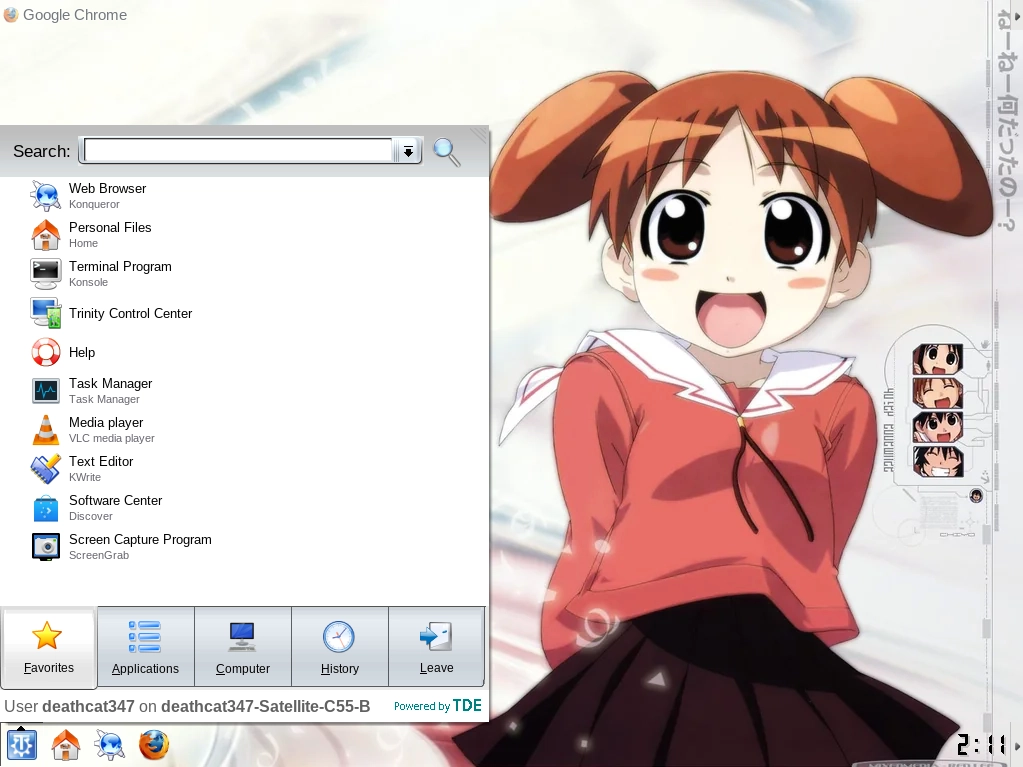This screenshot has width=1023, height=767.
Task: Open Discover Software Center
Action: click(x=245, y=508)
